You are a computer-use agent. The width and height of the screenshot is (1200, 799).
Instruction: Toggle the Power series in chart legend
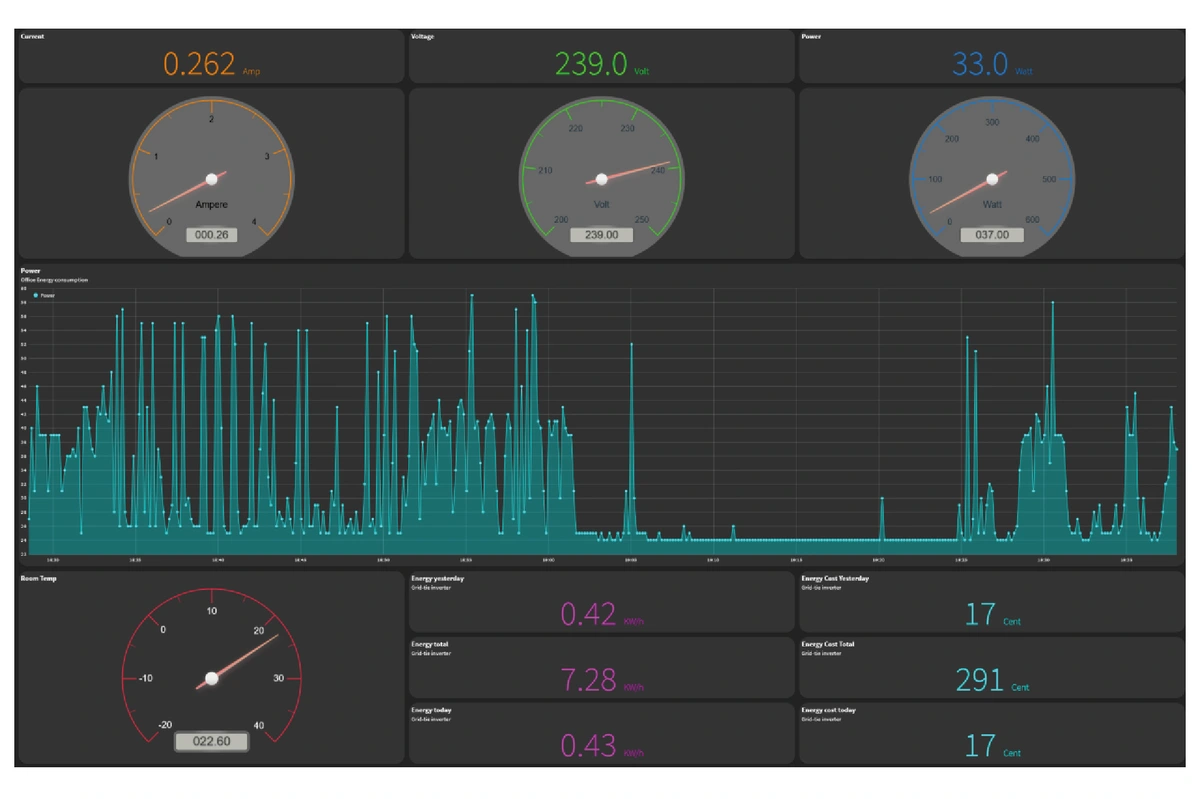45,296
